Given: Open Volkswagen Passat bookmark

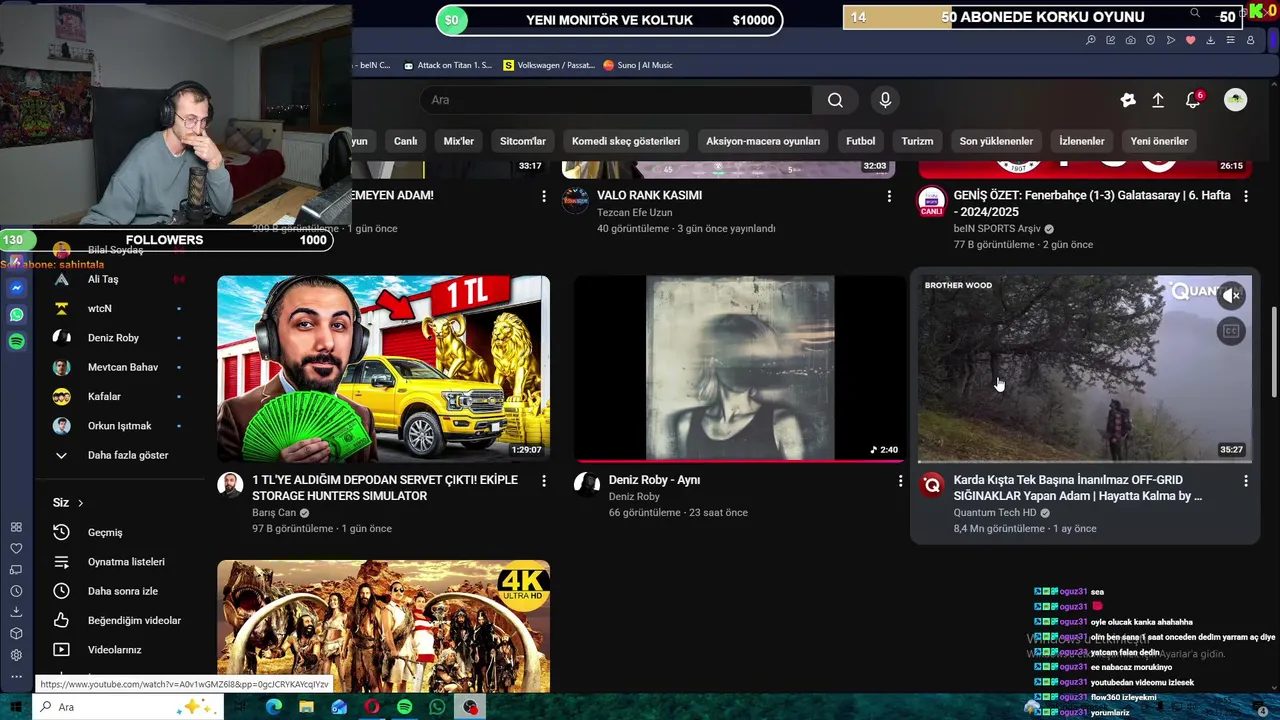Looking at the screenshot, I should pos(549,65).
